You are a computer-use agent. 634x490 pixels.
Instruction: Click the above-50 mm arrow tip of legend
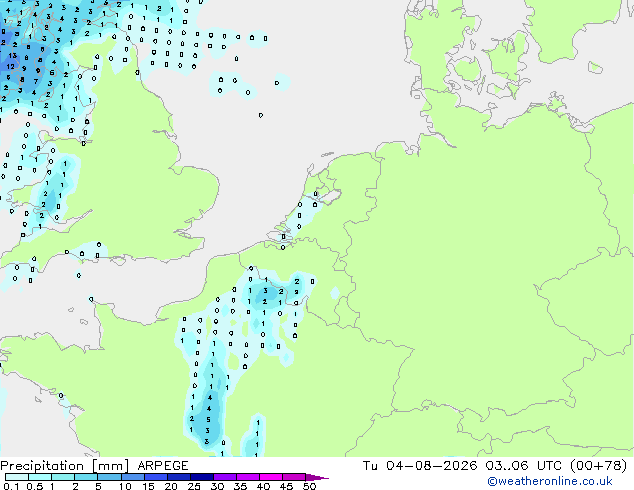317,477
